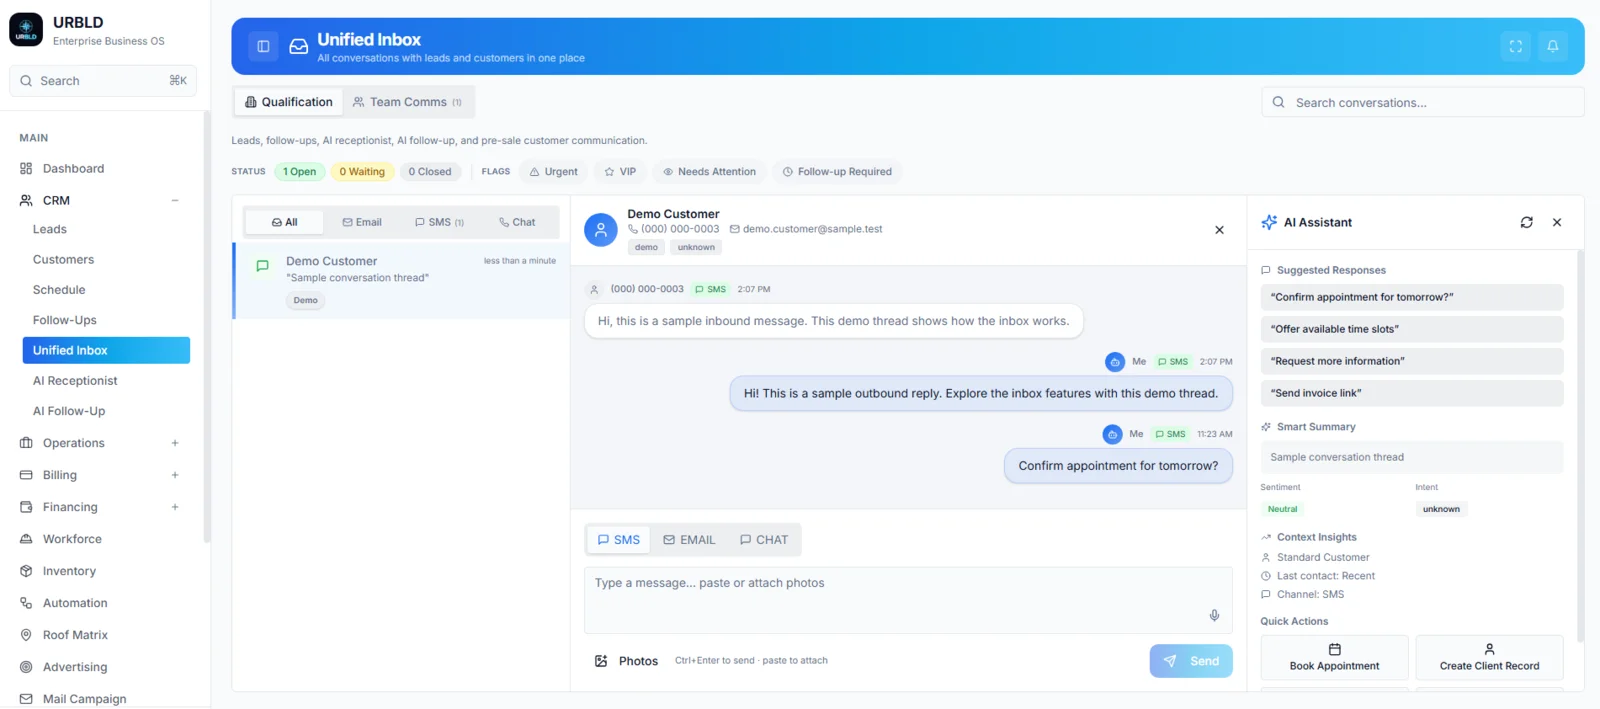Use "Request more information" suggested response
This screenshot has height=709, width=1600.
coord(1412,361)
